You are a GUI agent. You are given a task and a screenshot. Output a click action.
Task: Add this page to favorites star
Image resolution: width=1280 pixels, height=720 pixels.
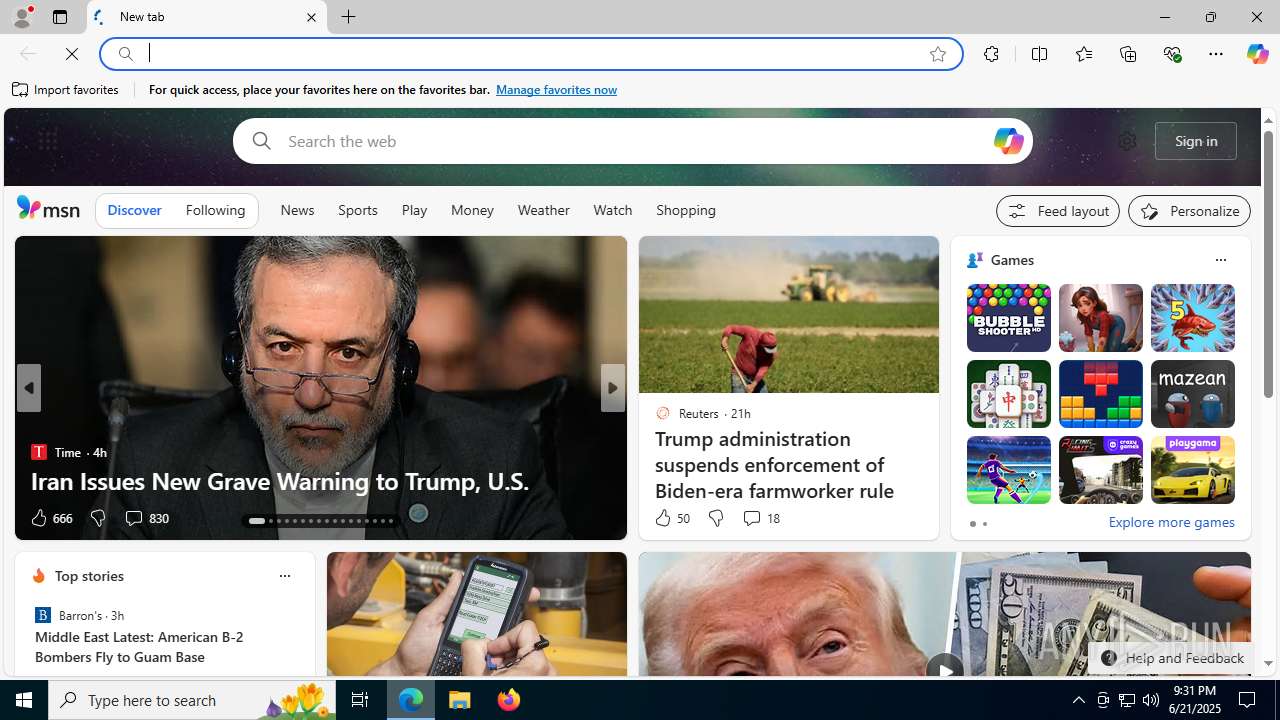click(x=937, y=54)
